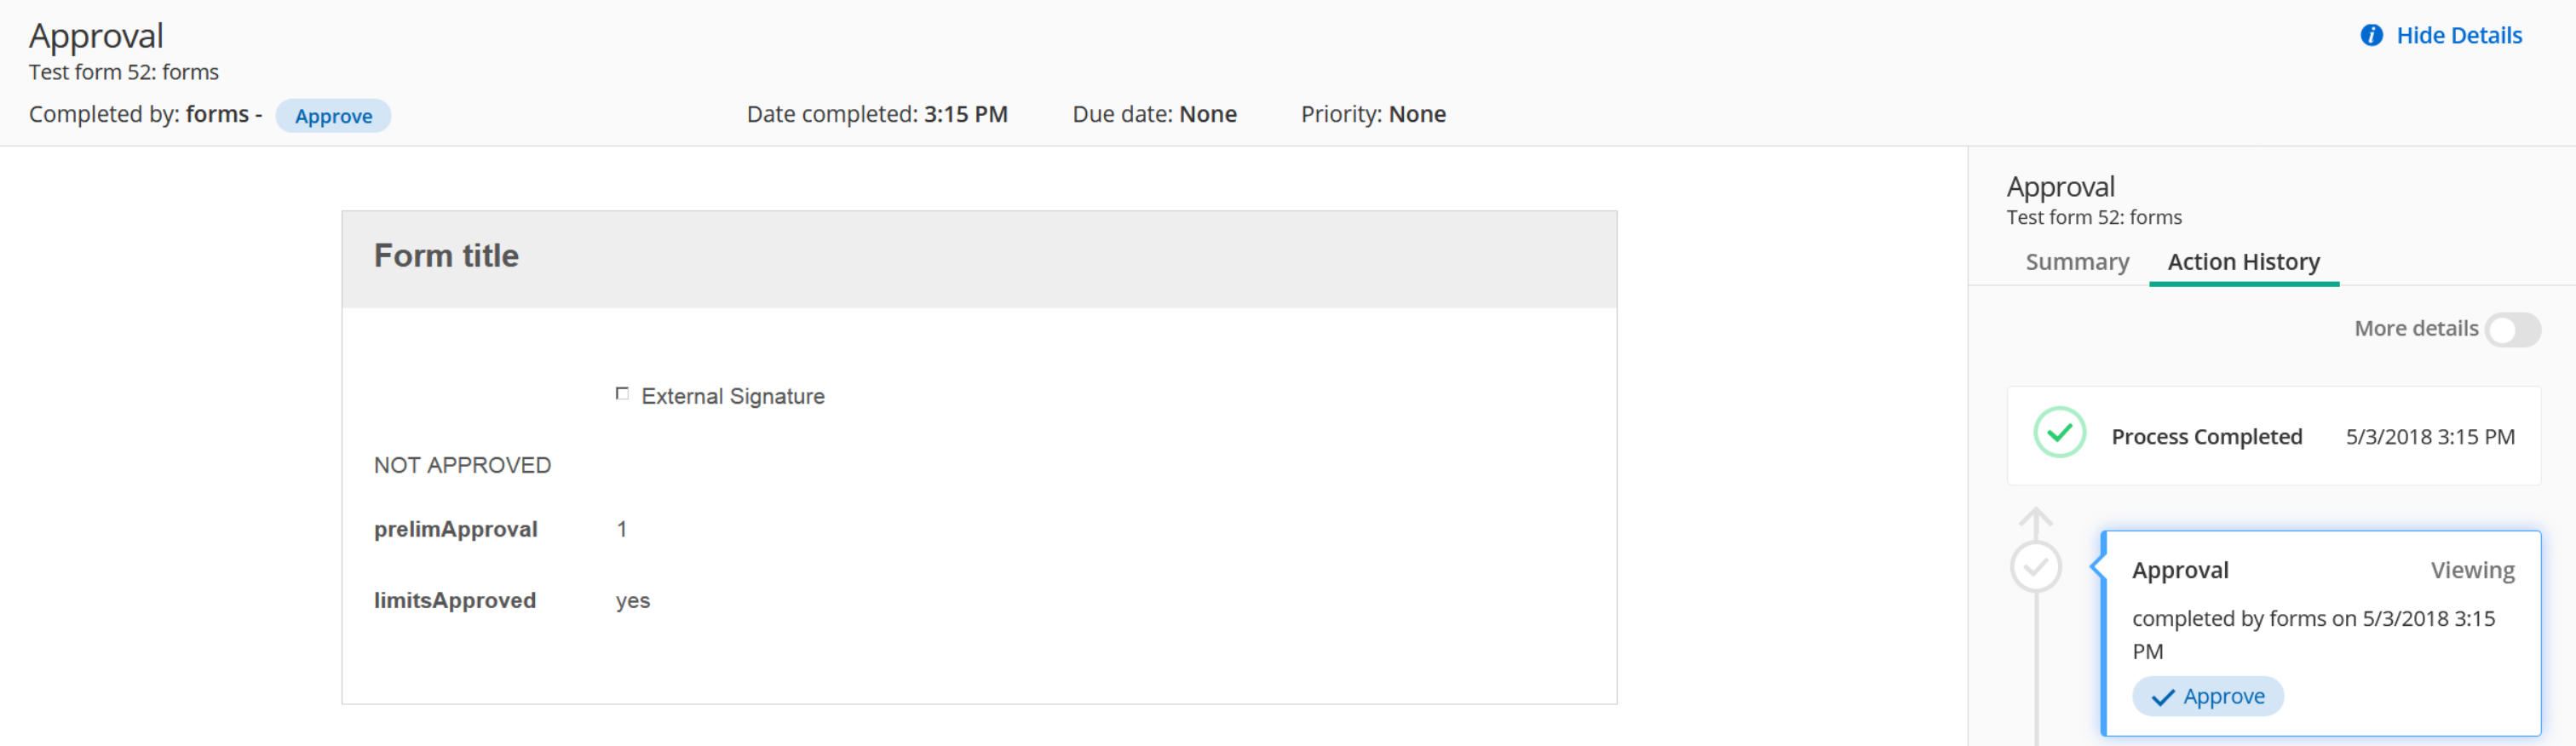Screen dimensions: 2576x746
Task: Toggle the More details switch
Action: [x=2512, y=329]
